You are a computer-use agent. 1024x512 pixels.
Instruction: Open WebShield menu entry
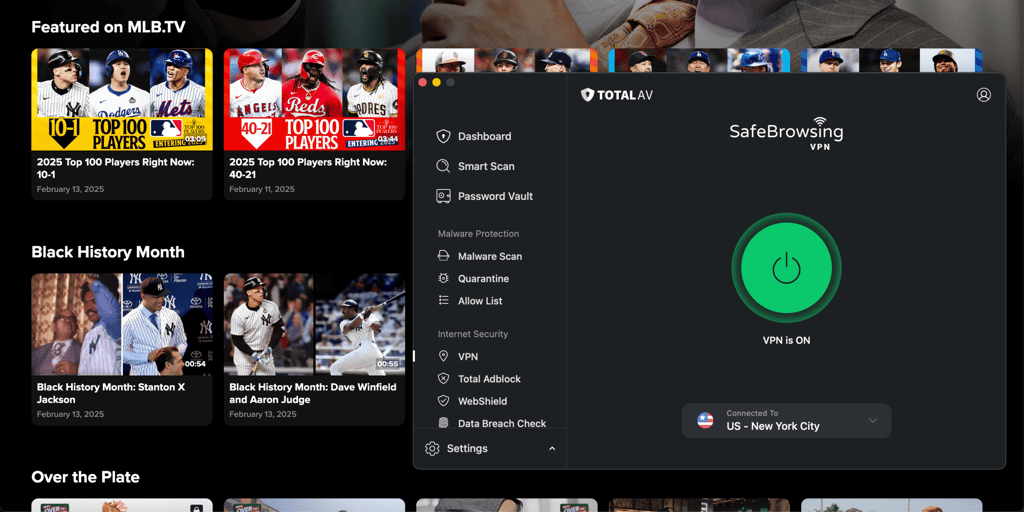click(483, 401)
